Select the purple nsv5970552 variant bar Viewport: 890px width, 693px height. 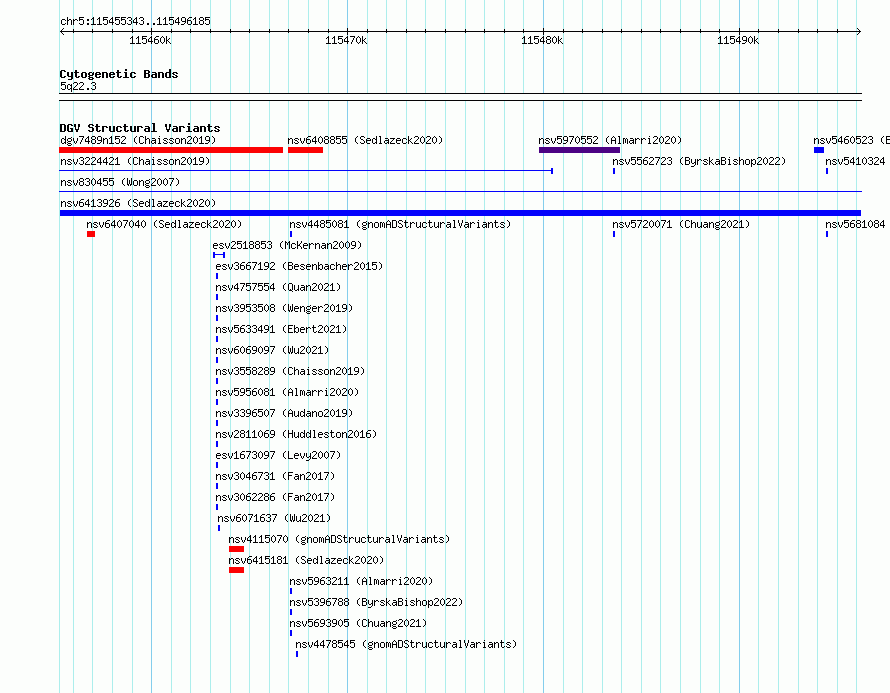click(x=579, y=150)
